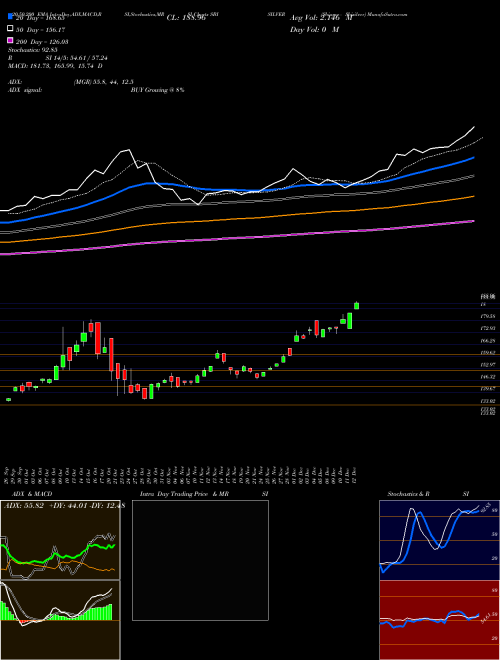Viewport: 500px width, 660px height.
Task: Select the '20 Day = 168.63' legend text
Action: (x=40, y=18)
